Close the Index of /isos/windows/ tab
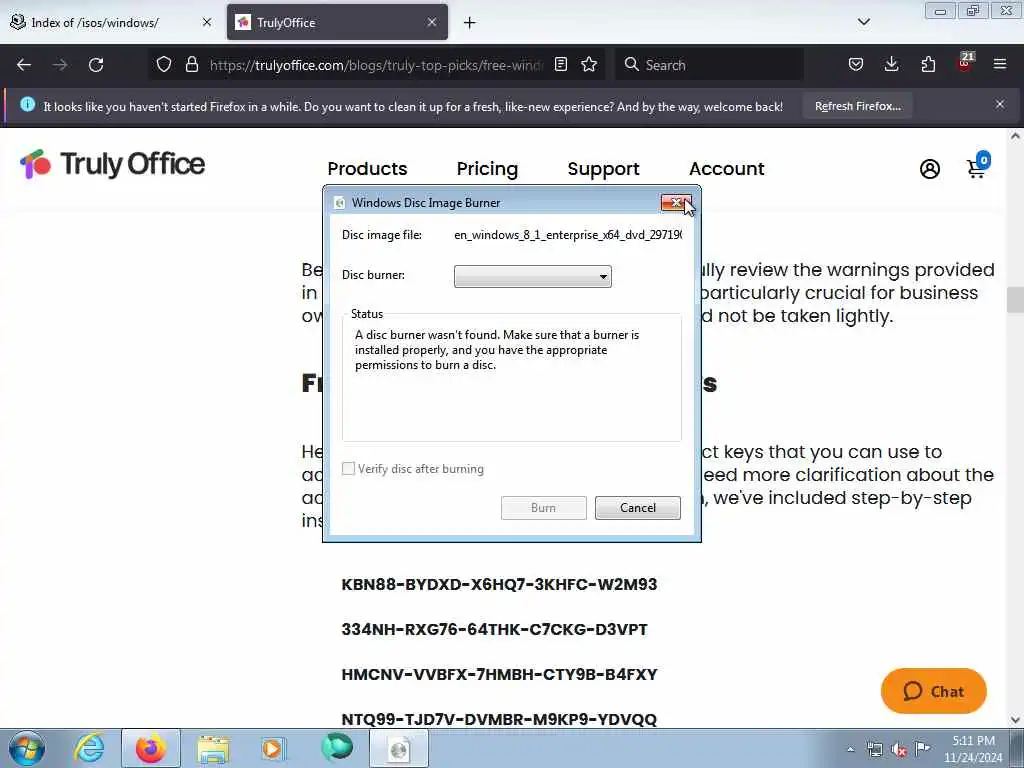 click(206, 22)
